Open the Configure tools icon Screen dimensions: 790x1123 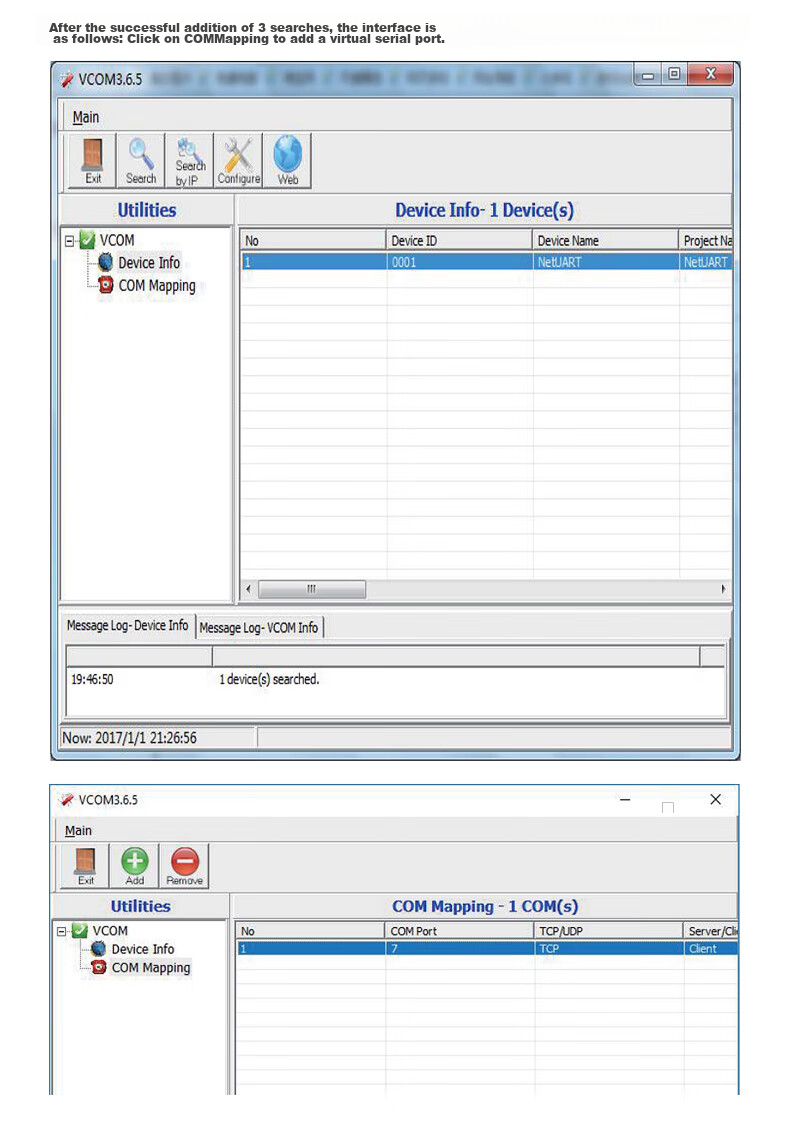point(239,160)
